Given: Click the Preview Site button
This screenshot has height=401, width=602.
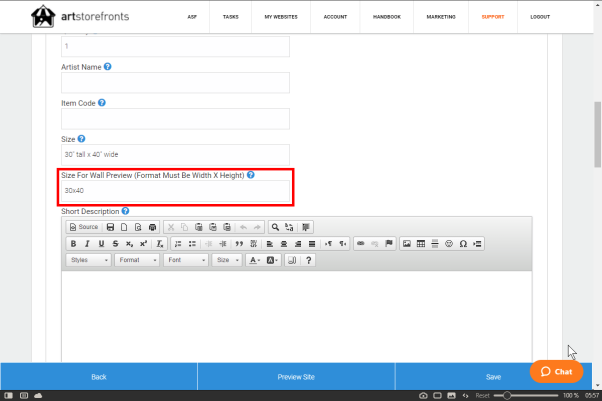Looking at the screenshot, I should pos(296,377).
